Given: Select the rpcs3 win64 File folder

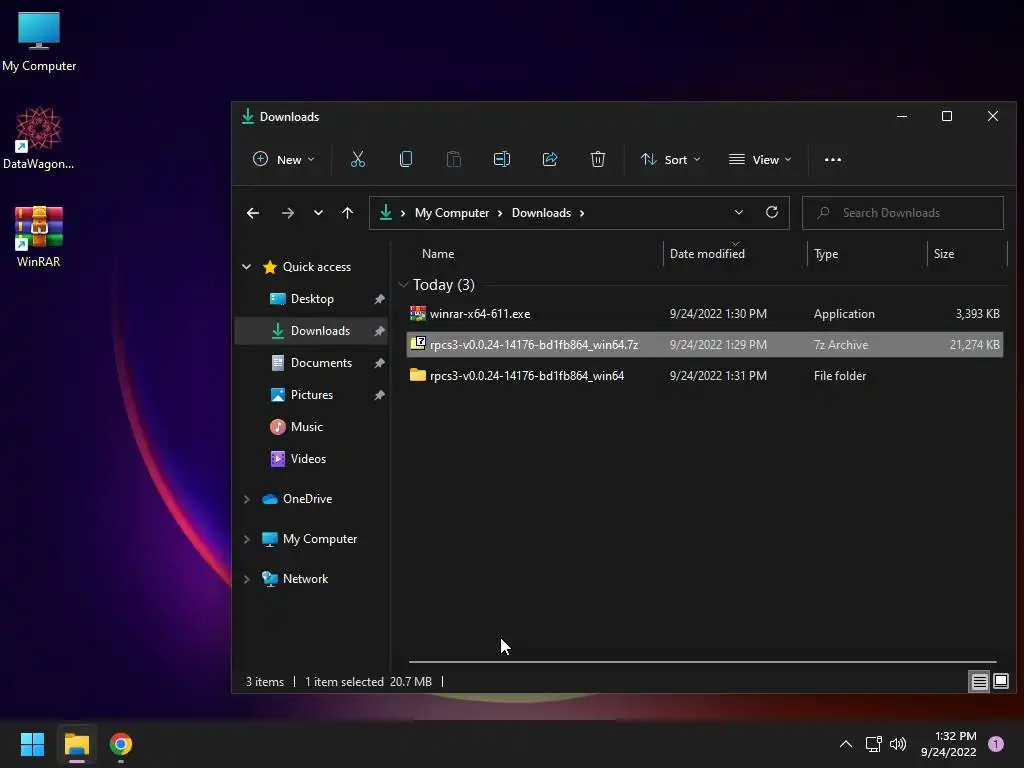Looking at the screenshot, I should pos(705,376).
